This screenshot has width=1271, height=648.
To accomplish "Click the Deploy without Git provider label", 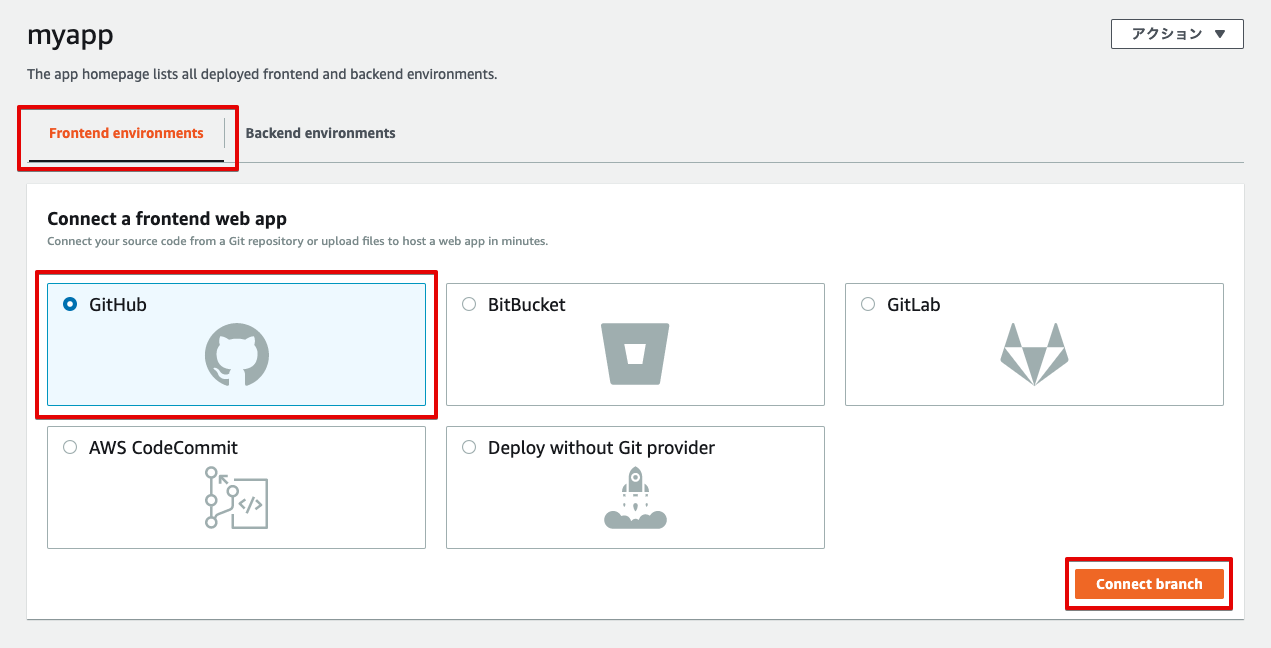I will click(602, 447).
